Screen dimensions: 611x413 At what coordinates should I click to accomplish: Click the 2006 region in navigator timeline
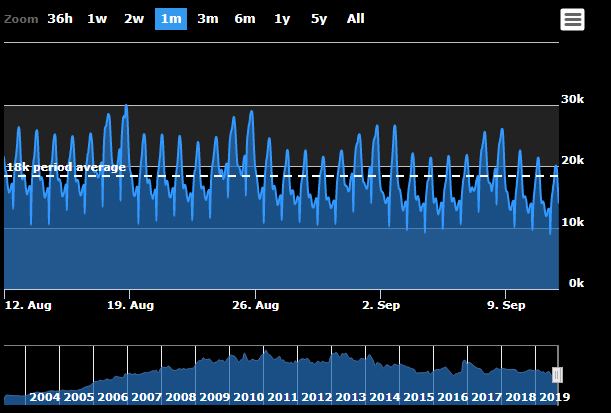coord(113,397)
